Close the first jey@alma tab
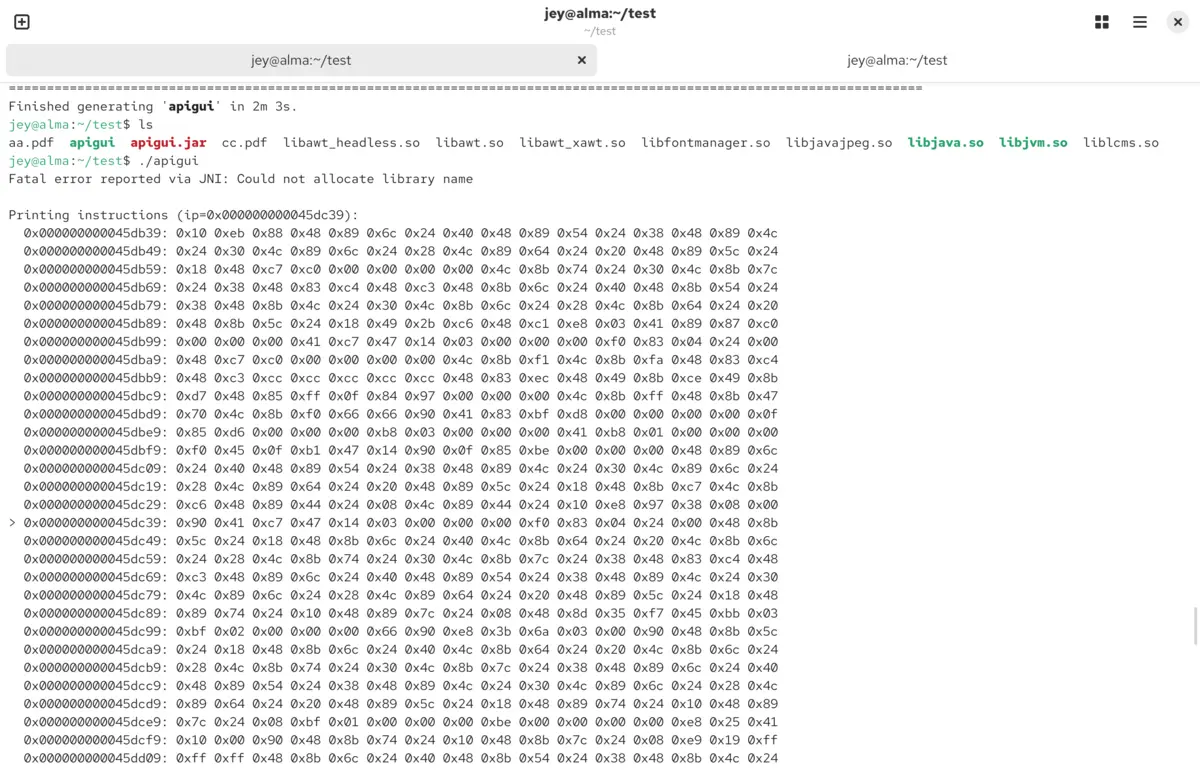1200x770 pixels. (582, 60)
